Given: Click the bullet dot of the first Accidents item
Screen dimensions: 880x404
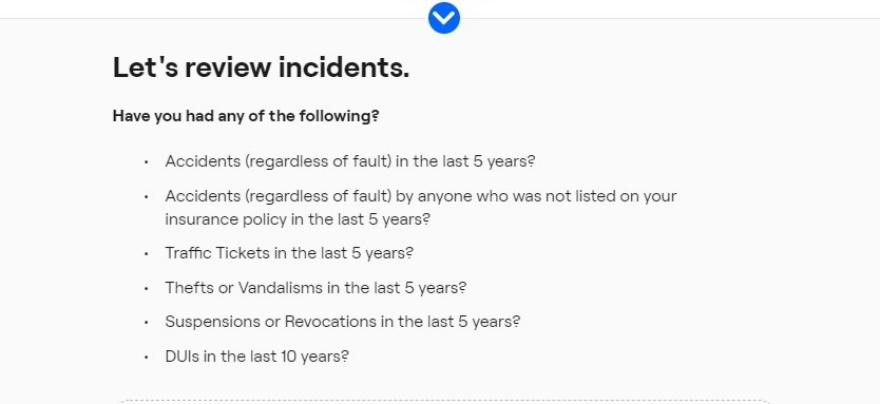Looking at the screenshot, I should coord(146,162).
